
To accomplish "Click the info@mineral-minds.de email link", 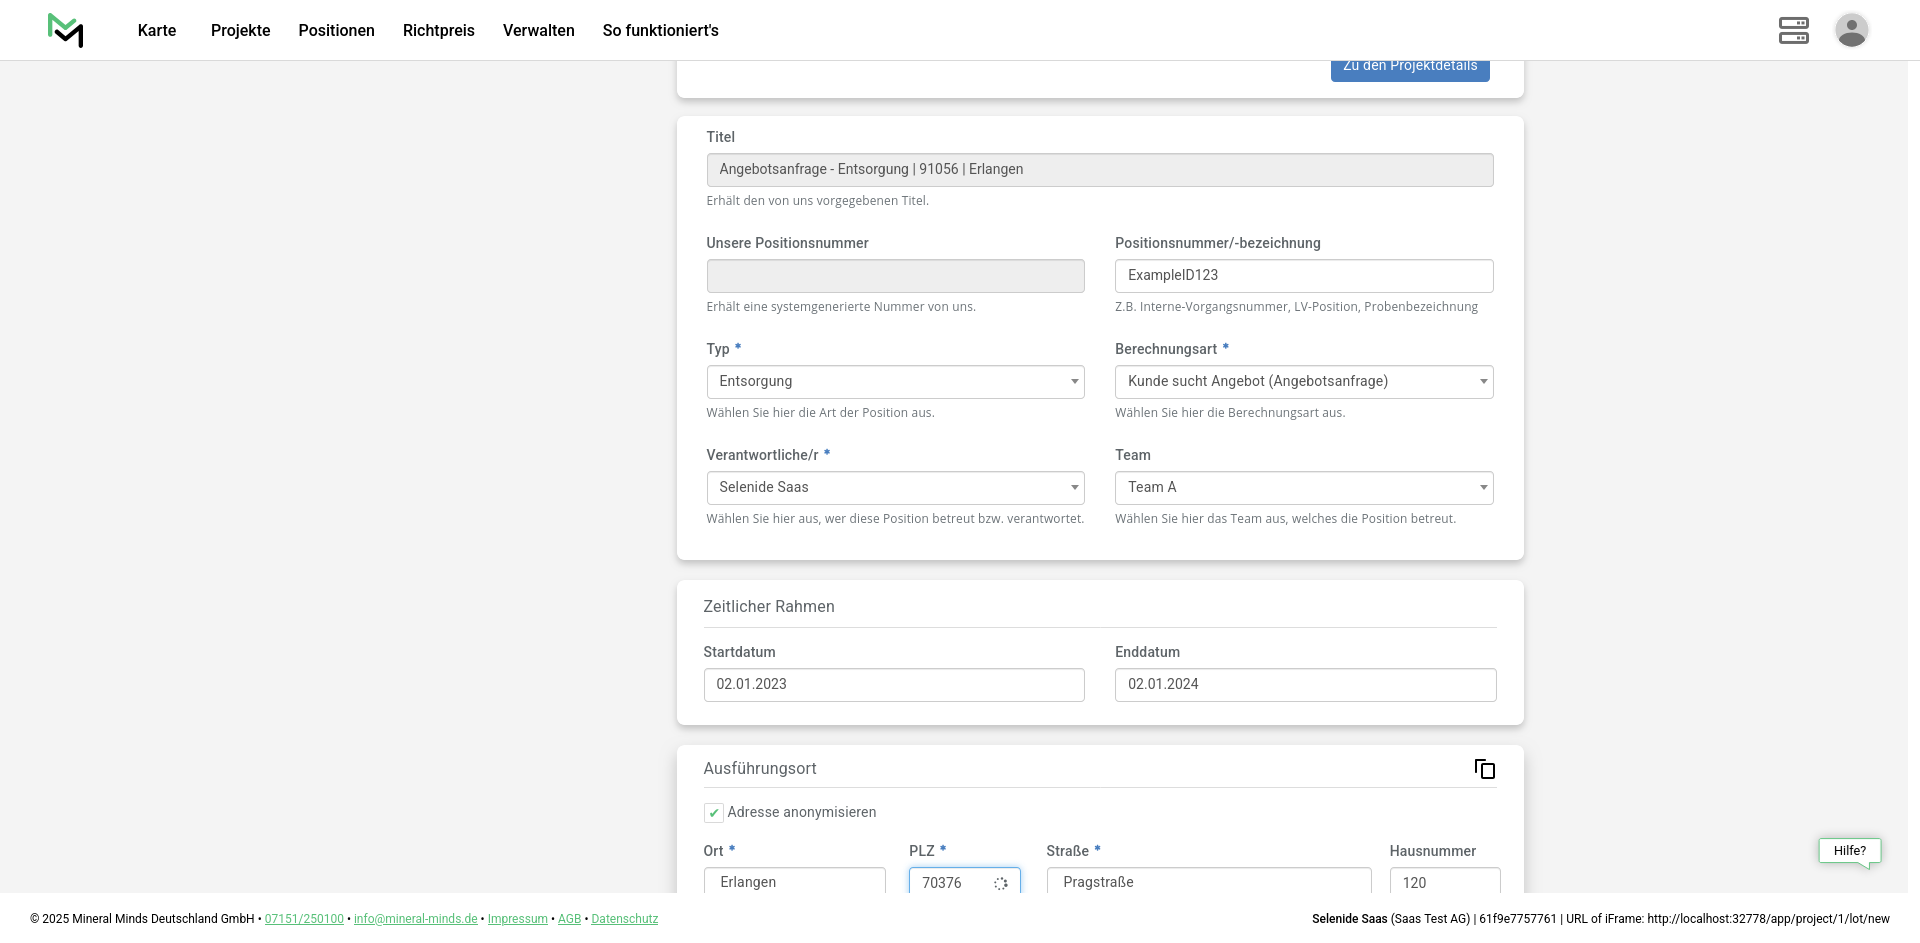I will tap(415, 919).
